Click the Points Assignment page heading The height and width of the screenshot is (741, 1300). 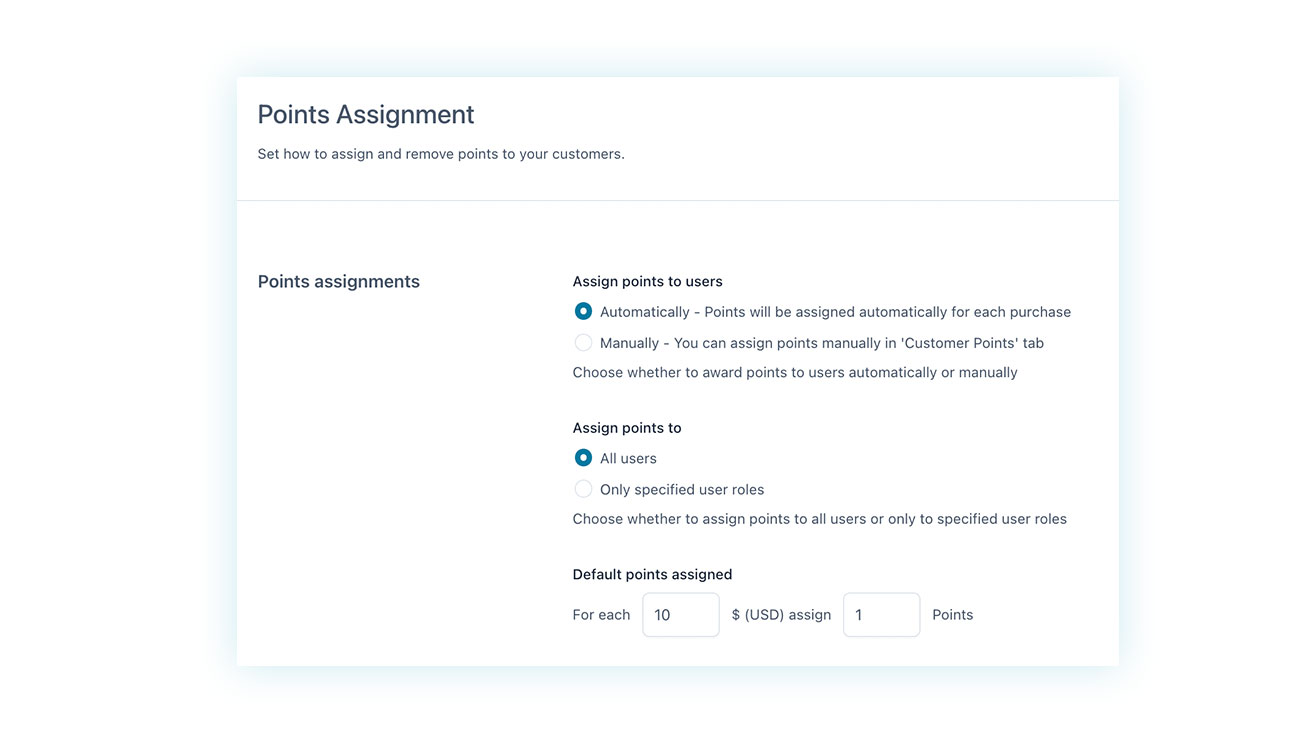366,115
